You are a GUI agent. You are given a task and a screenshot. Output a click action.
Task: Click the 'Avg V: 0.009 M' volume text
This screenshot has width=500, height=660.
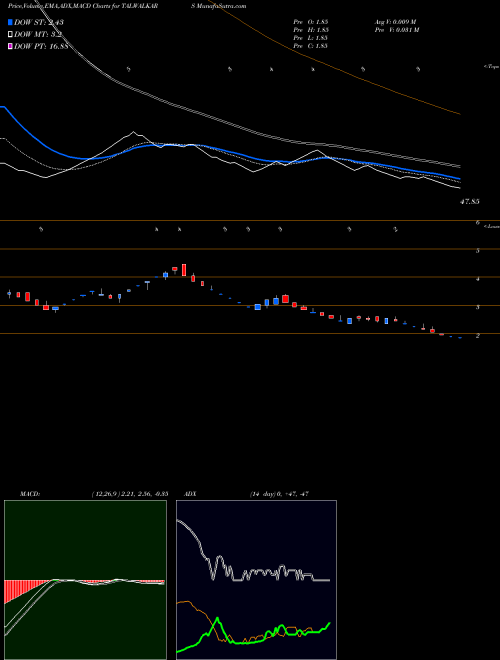[396, 22]
